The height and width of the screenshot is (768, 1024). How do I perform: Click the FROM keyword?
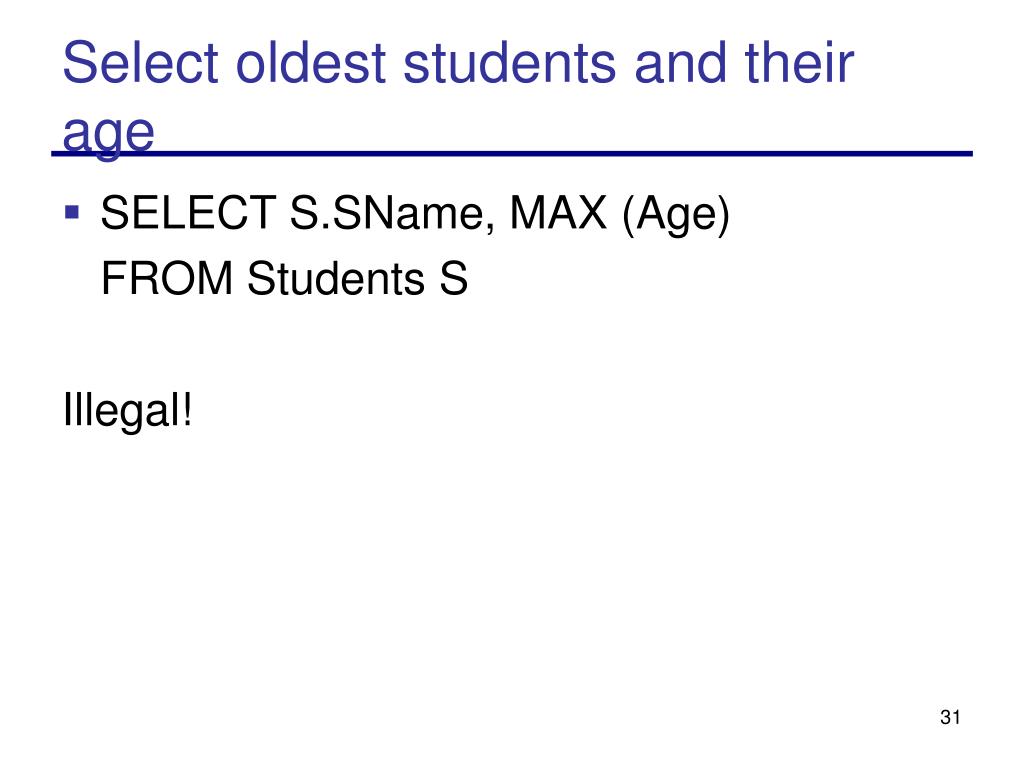click(x=167, y=279)
